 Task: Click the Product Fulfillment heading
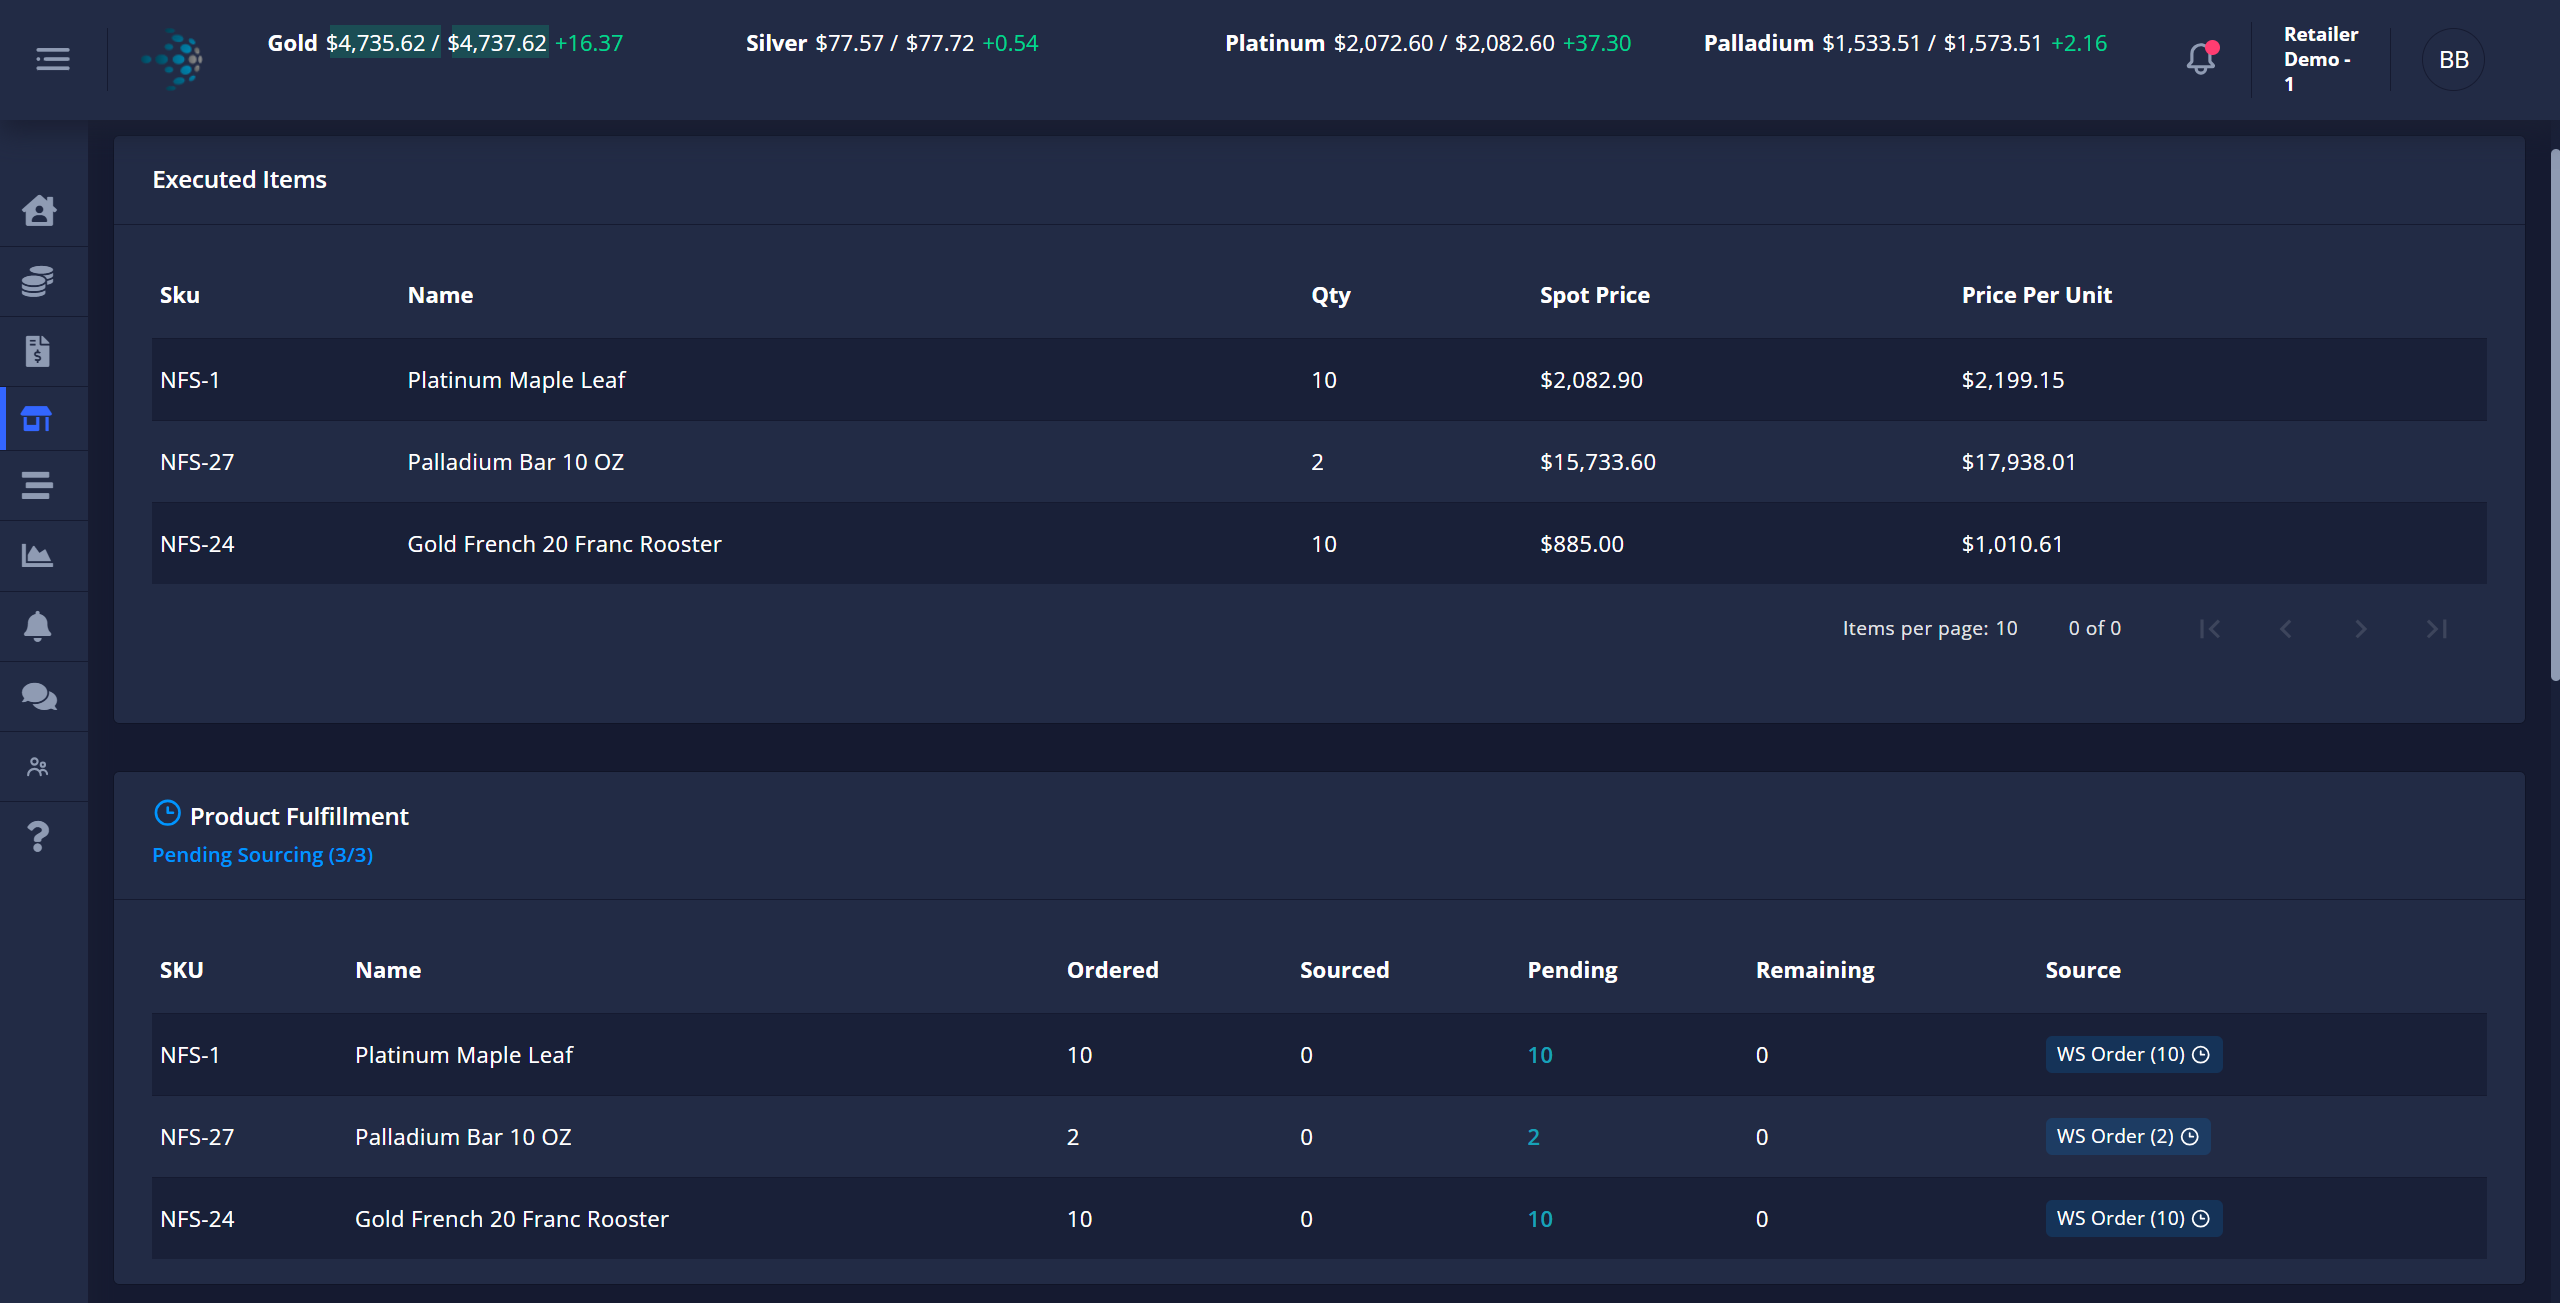point(299,817)
